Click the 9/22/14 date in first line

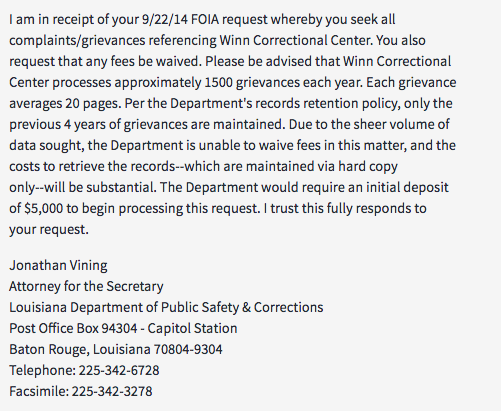pos(165,20)
